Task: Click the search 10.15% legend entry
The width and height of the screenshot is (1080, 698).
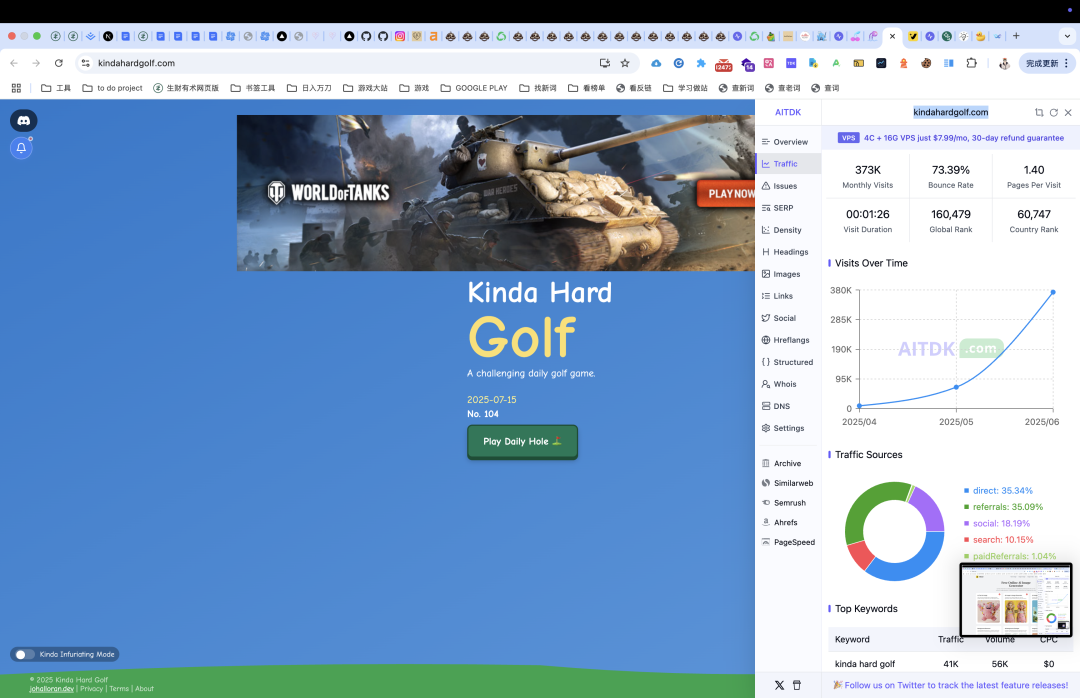Action: point(998,540)
